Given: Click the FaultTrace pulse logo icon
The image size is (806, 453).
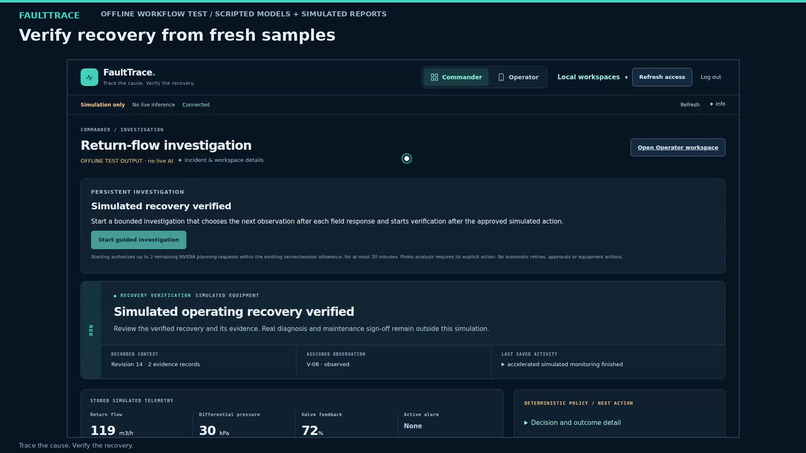Looking at the screenshot, I should pos(89,77).
